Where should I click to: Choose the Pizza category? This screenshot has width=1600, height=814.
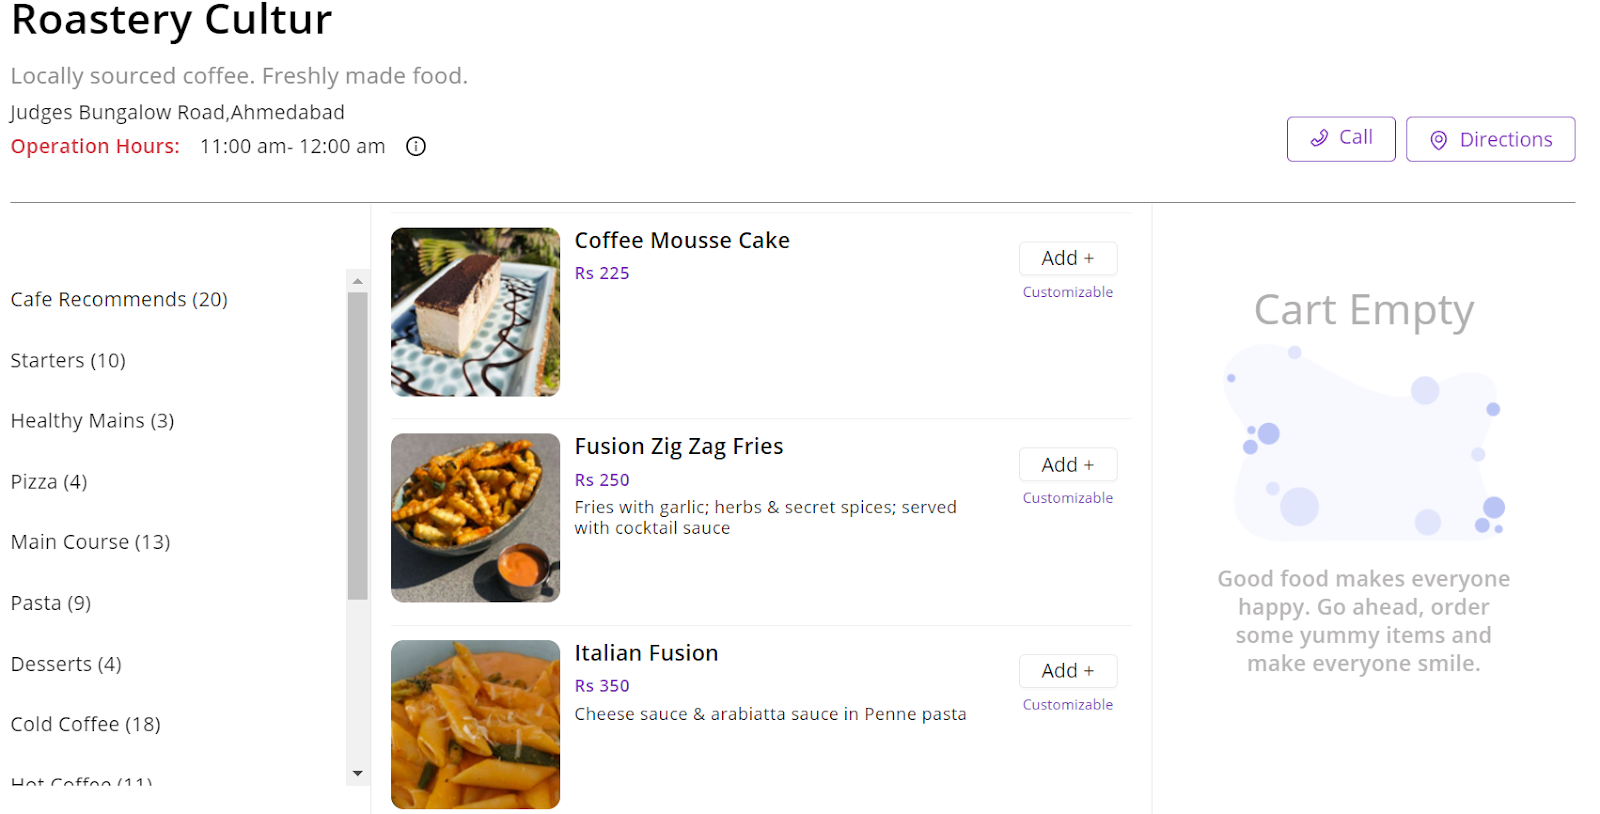click(x=49, y=482)
